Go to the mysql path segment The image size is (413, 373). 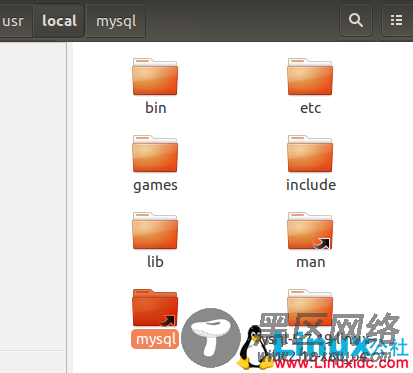point(116,21)
